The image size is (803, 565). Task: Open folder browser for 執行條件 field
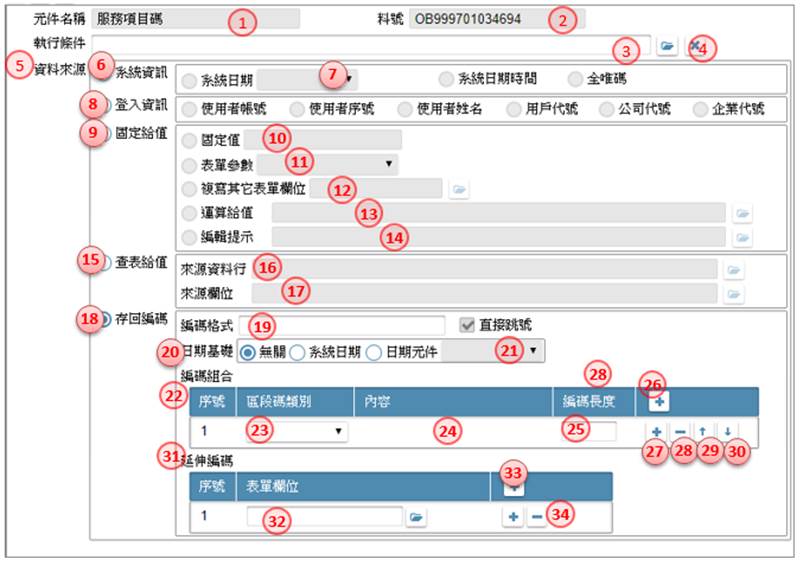click(x=667, y=46)
